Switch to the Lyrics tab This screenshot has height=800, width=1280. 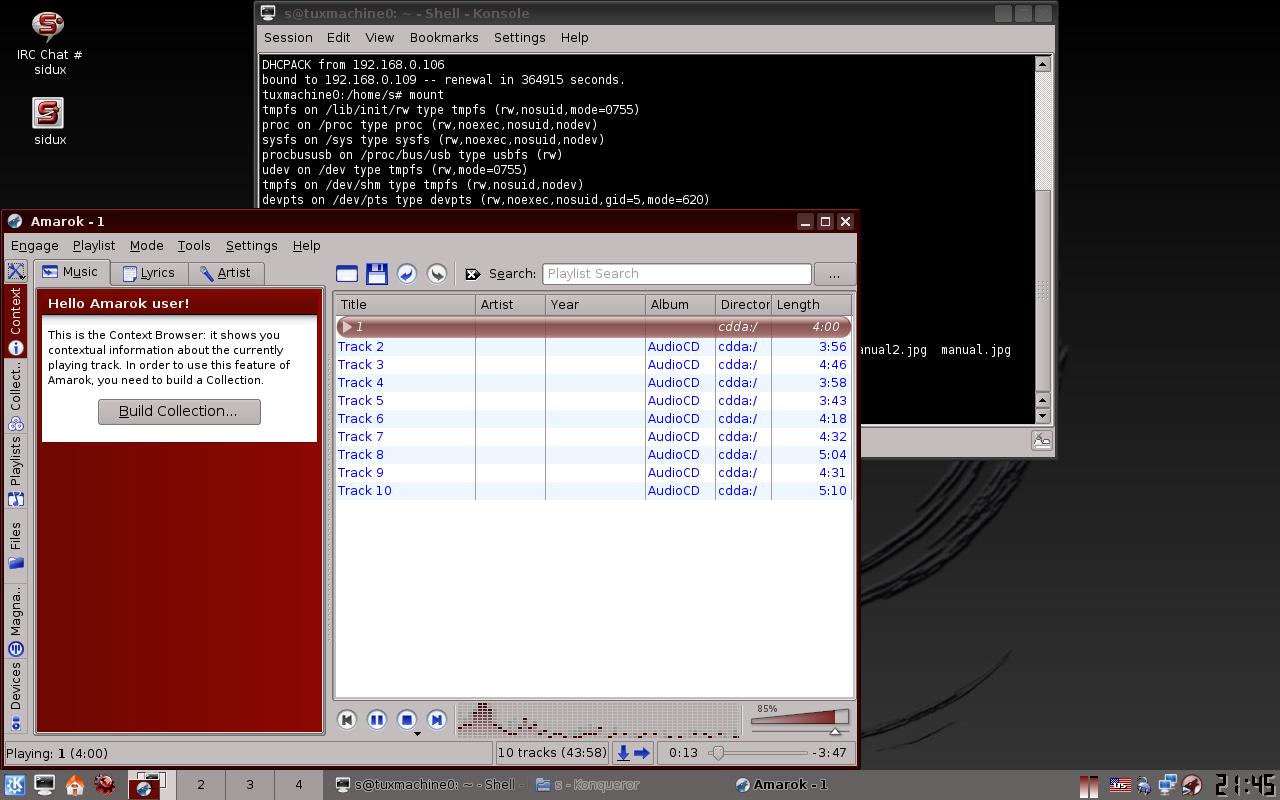tap(149, 273)
